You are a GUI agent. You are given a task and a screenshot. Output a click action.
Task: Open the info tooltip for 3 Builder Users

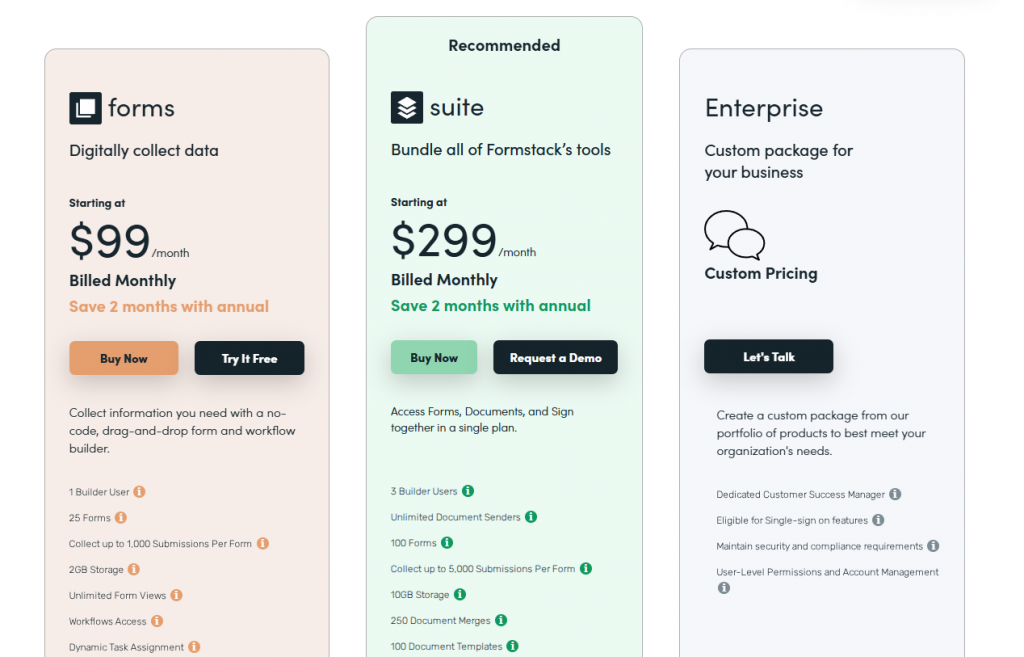[470, 491]
